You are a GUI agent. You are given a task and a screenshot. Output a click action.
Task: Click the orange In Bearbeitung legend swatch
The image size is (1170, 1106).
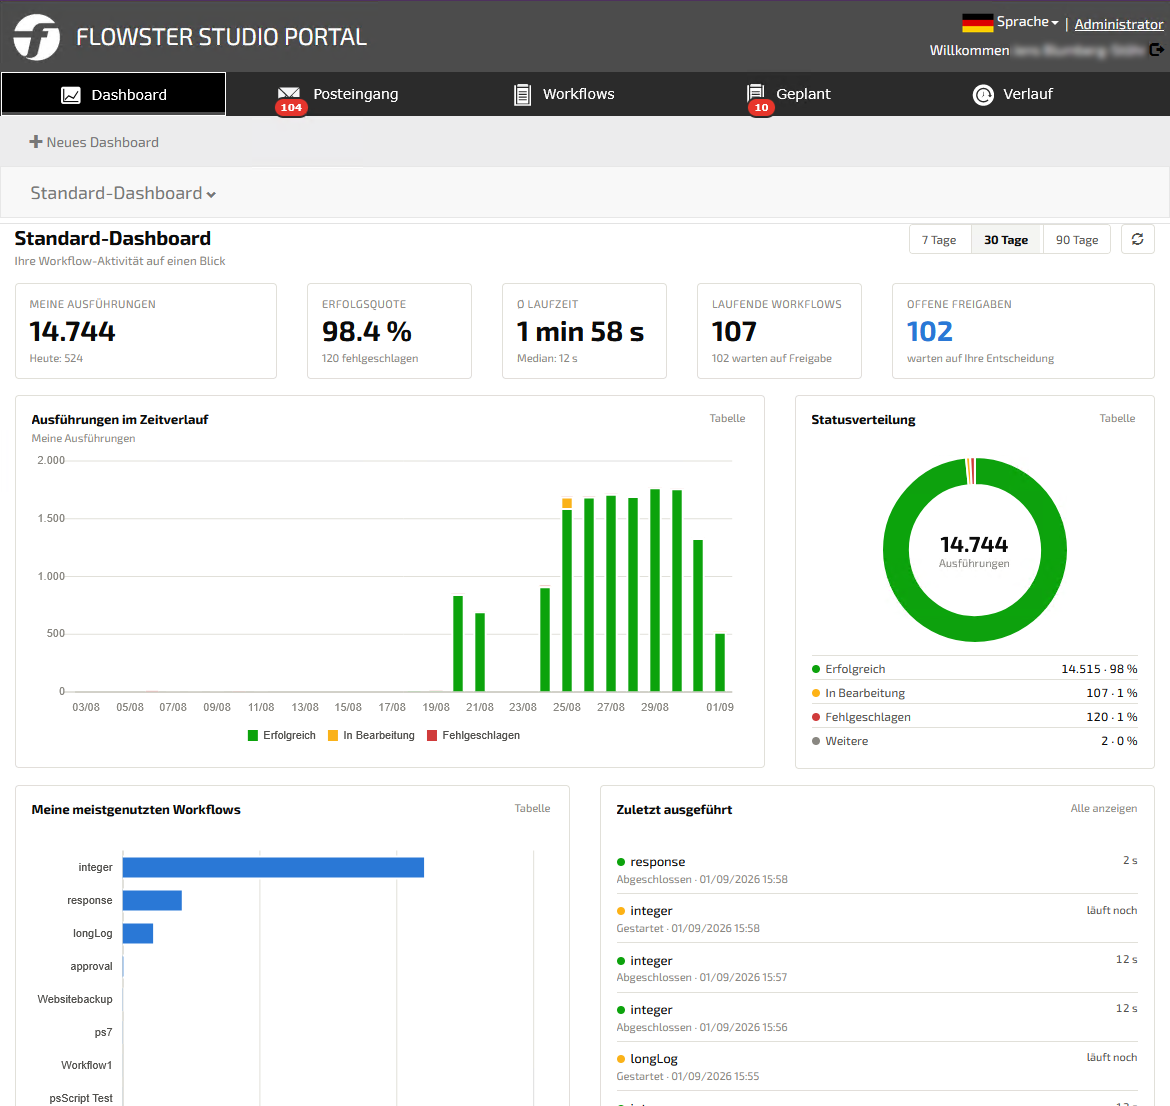(334, 735)
